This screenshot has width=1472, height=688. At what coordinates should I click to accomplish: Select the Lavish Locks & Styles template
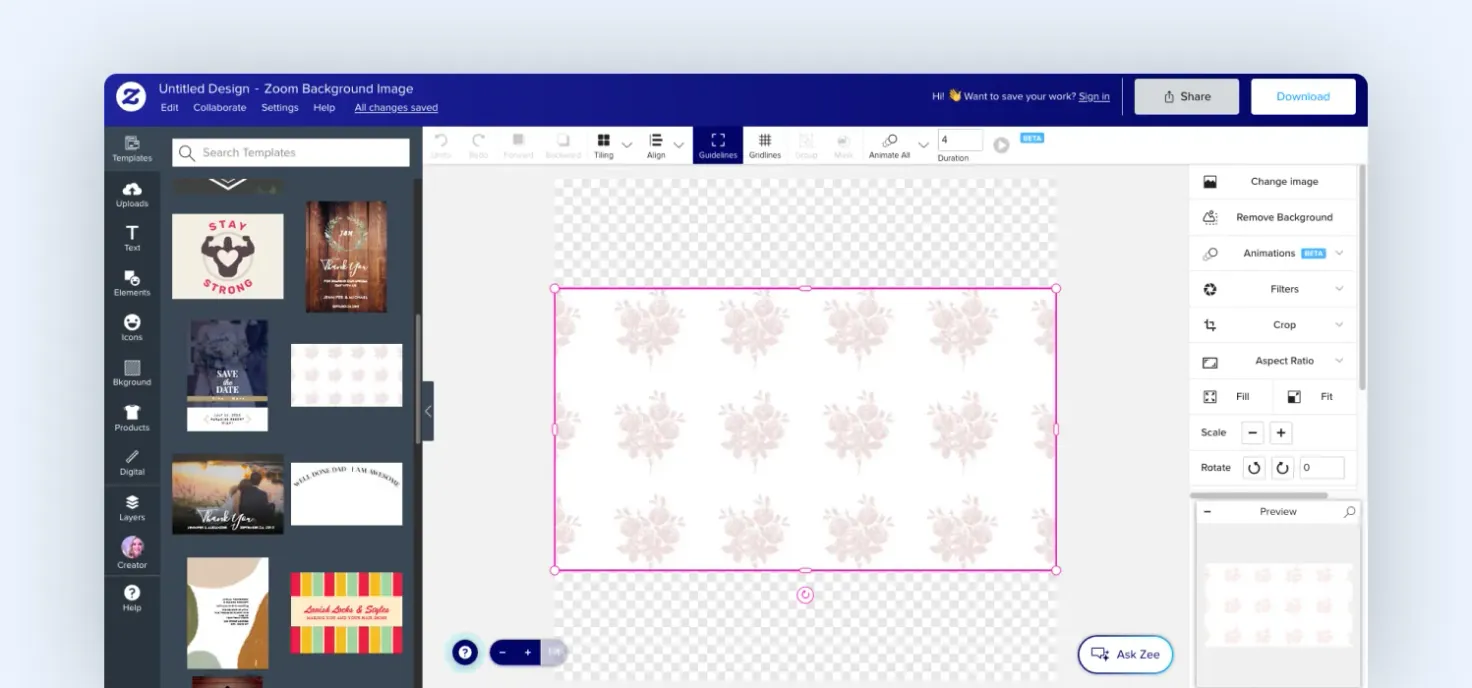[346, 613]
